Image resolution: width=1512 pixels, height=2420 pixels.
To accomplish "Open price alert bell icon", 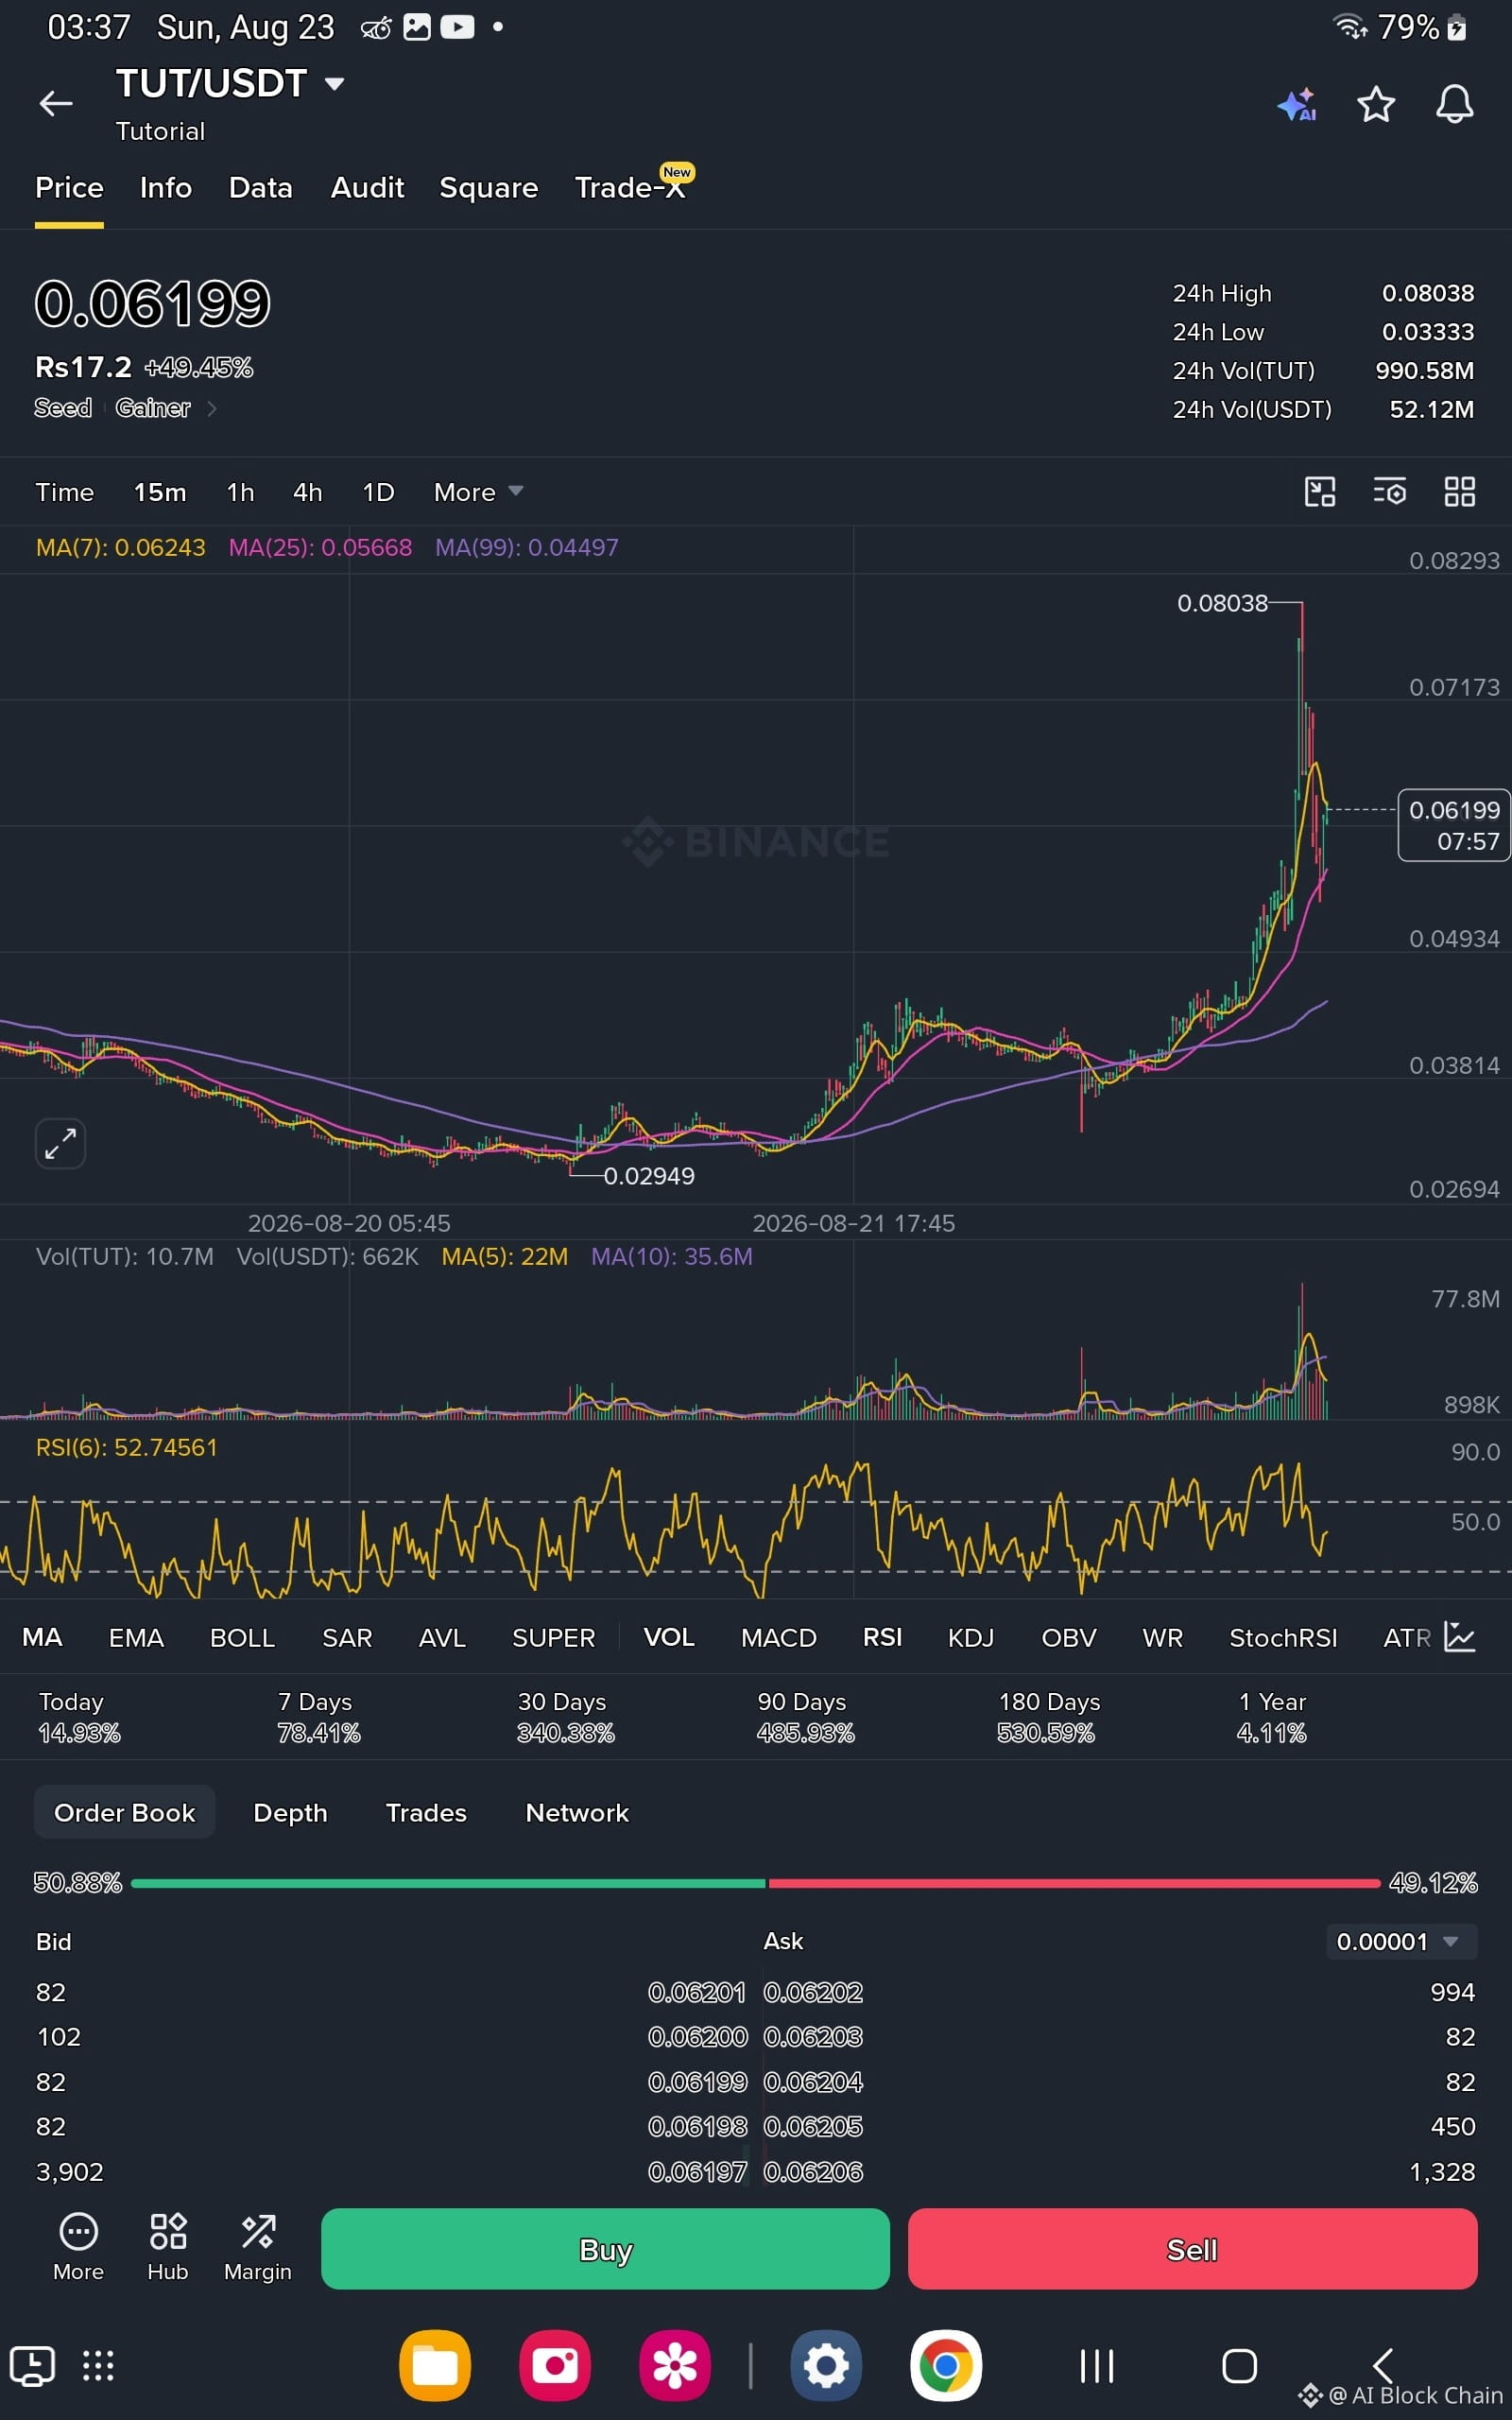I will pyautogui.click(x=1454, y=104).
